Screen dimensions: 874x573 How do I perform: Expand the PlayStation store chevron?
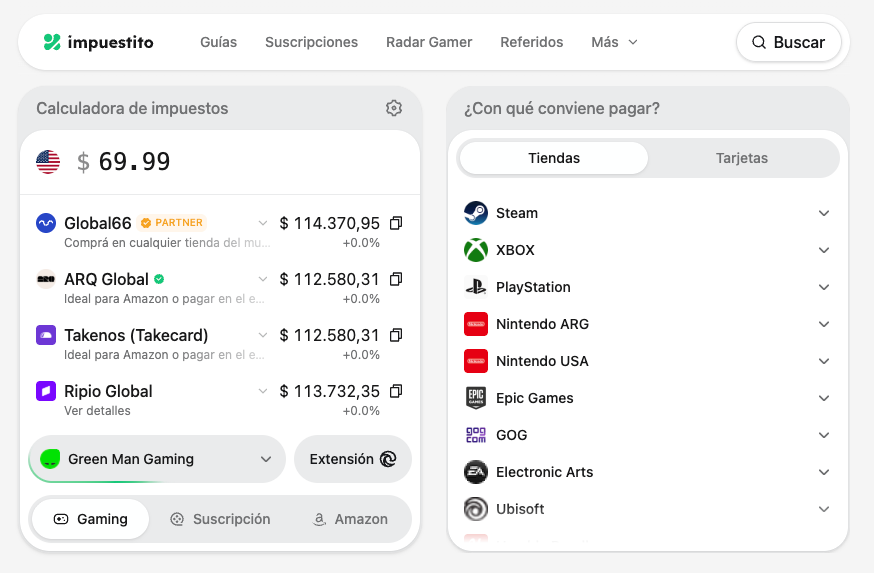(824, 287)
